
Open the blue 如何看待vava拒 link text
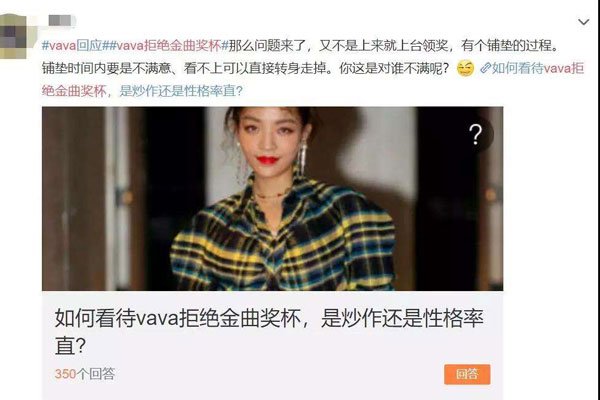(538, 68)
